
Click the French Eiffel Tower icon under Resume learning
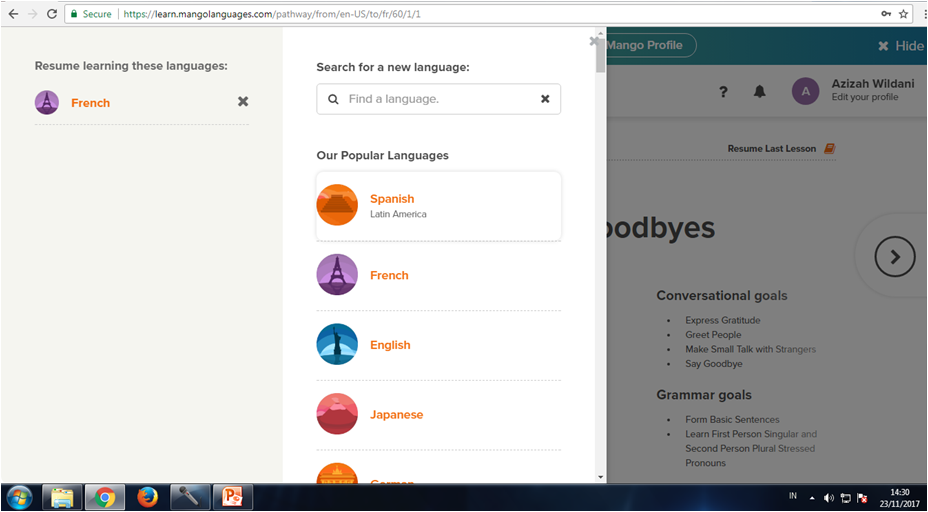pos(47,102)
